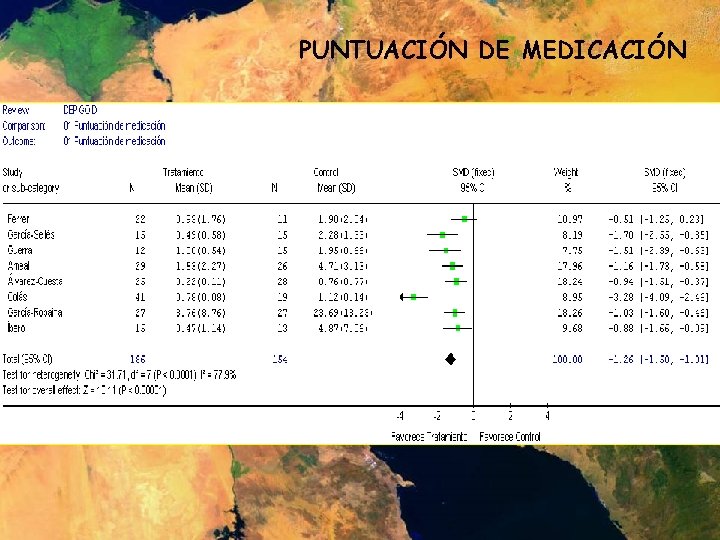Select weight value 10.97 in Ferrer row

tap(570, 219)
